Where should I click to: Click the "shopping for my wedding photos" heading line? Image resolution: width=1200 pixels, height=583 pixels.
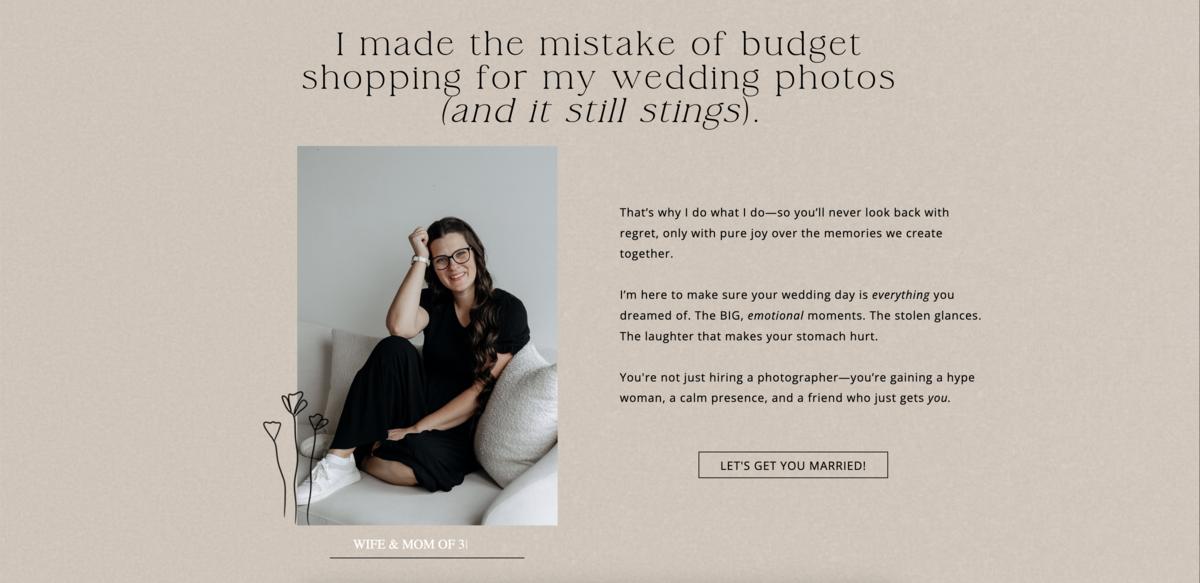click(598, 79)
